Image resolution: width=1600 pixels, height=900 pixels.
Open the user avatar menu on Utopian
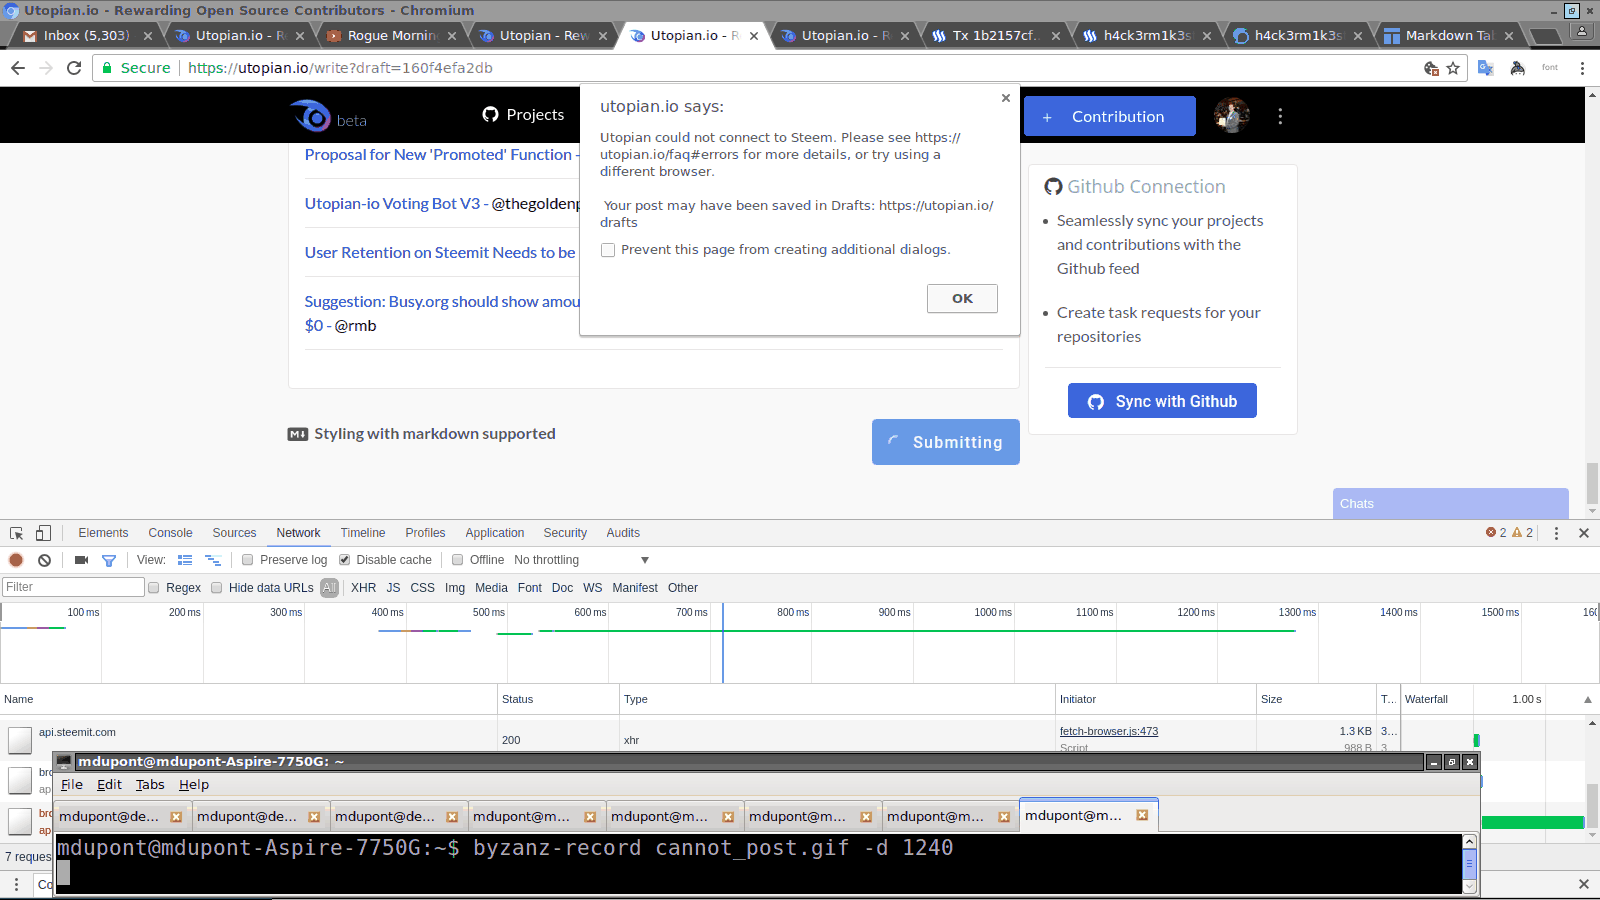click(1232, 116)
